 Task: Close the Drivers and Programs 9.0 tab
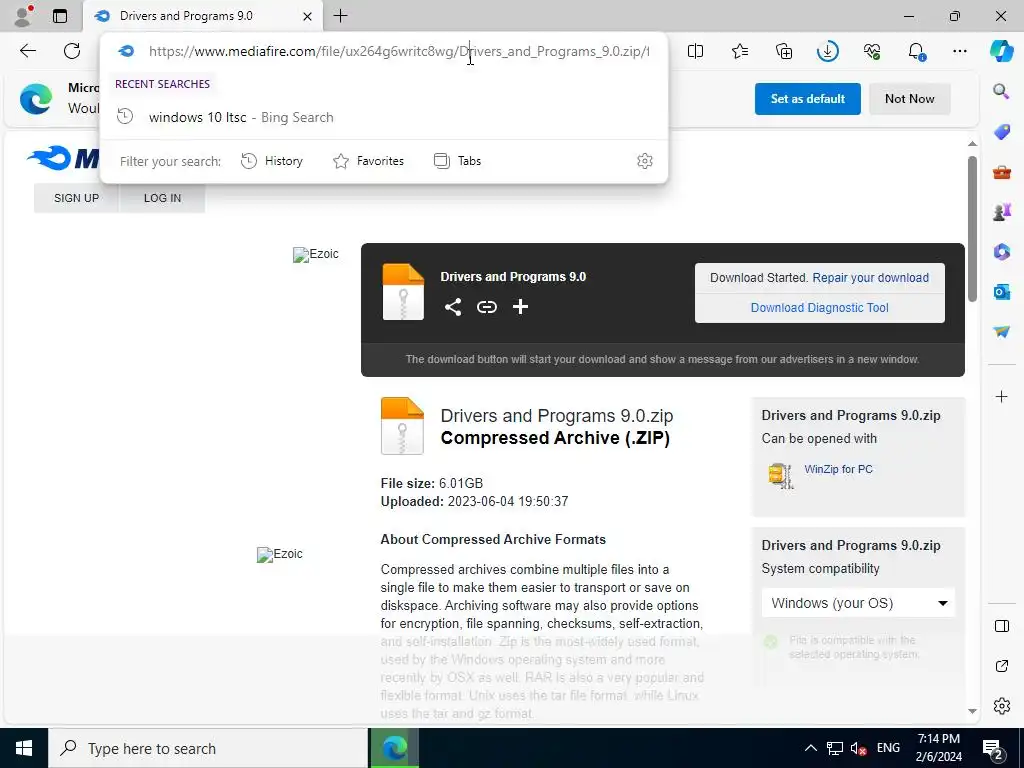coord(307,16)
